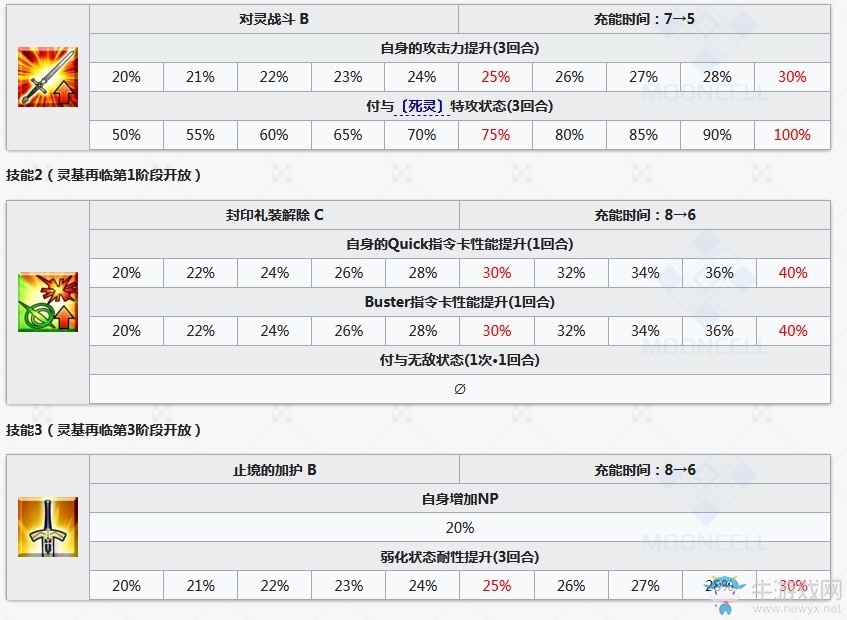This screenshot has width=847, height=620.
Task: Click the 20% NP gain cell
Action: (x=460, y=527)
